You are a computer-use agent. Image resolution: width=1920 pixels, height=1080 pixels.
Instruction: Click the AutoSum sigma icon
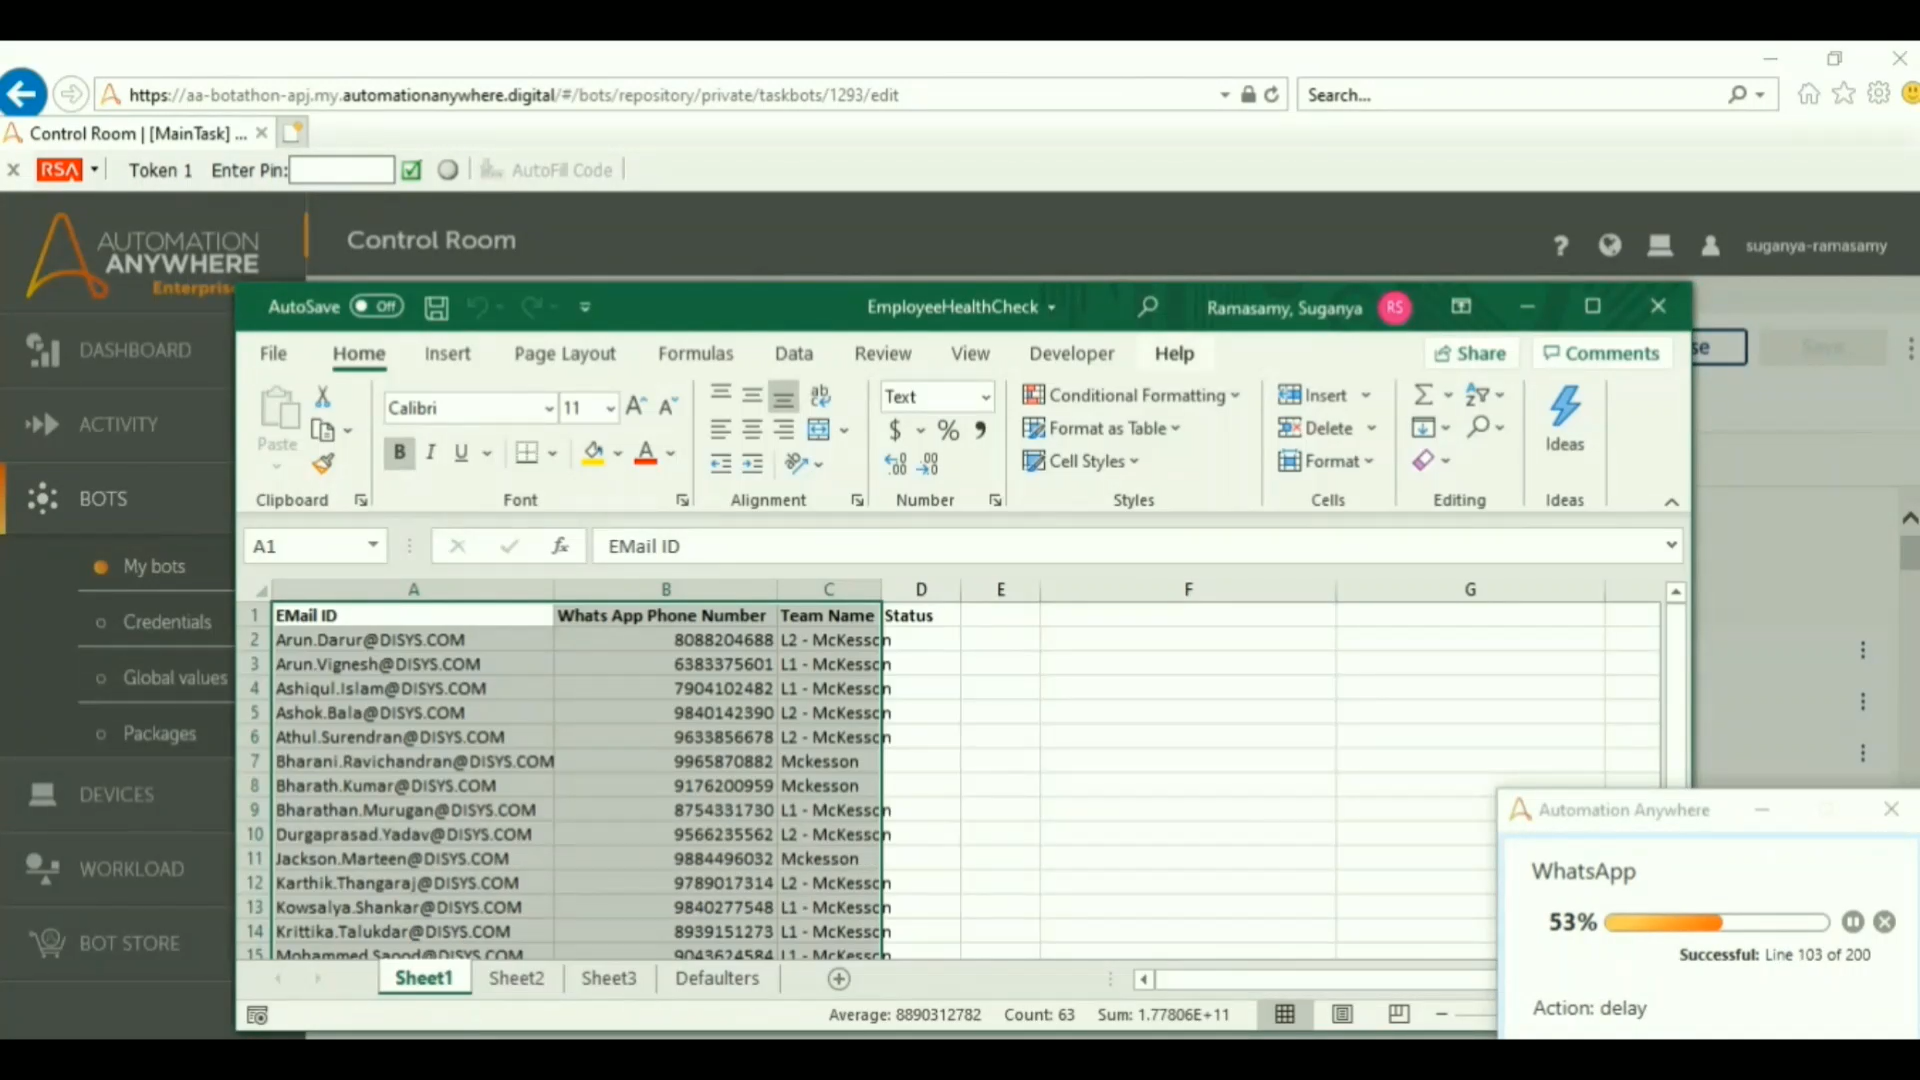(1423, 395)
